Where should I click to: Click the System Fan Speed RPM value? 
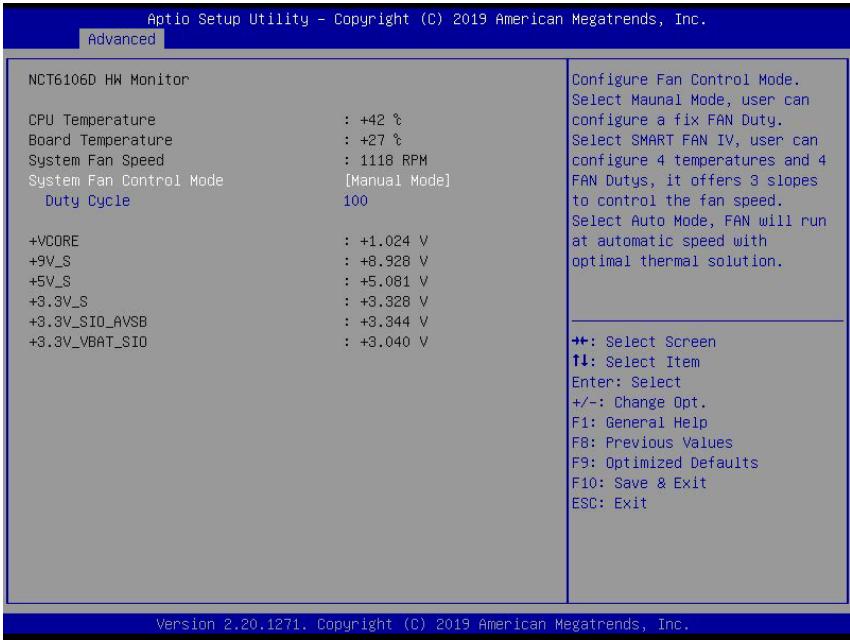394,160
